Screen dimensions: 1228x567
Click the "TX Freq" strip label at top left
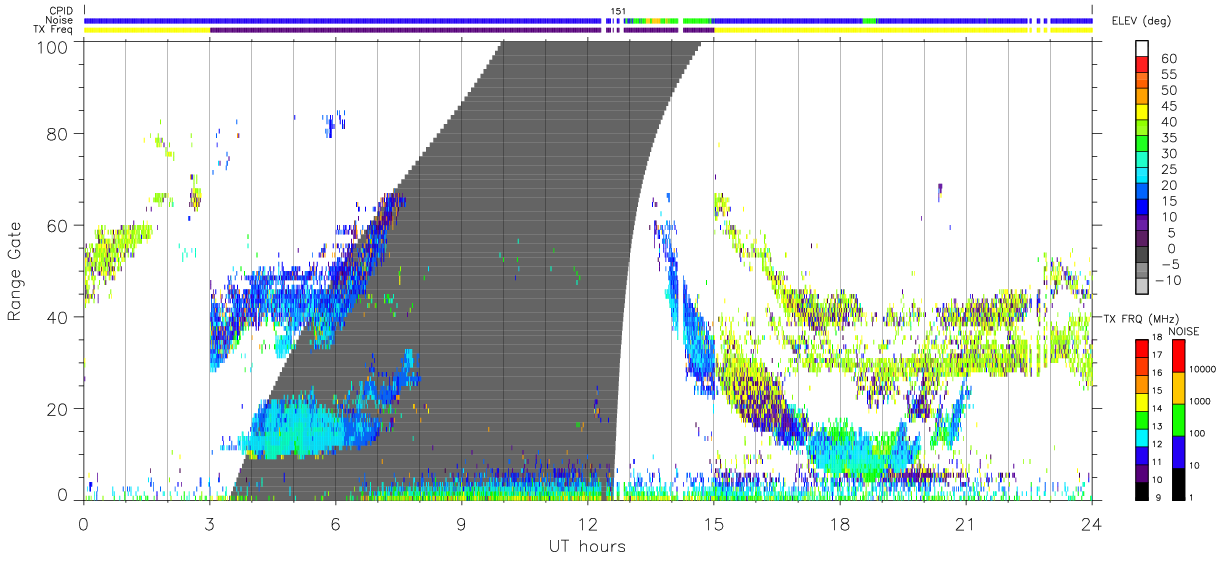click(x=53, y=30)
